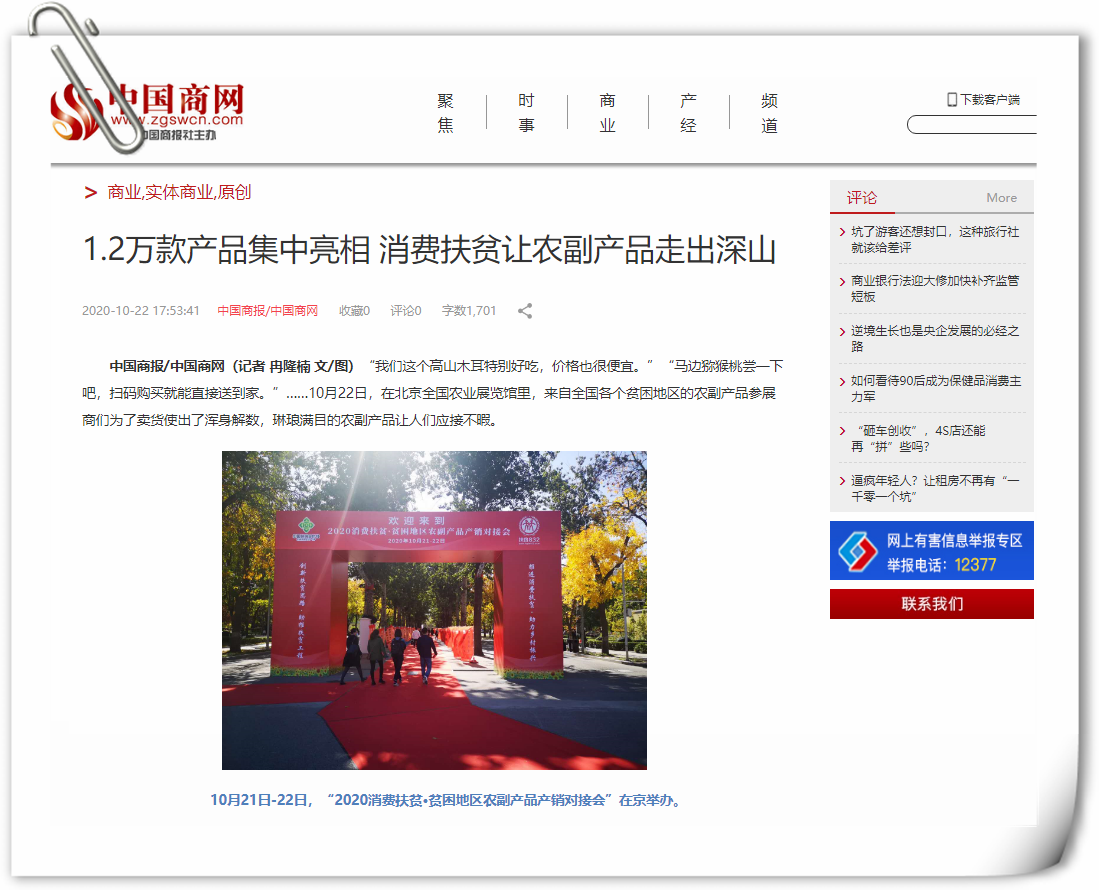Click 收藏0 to favorite the article

354,311
